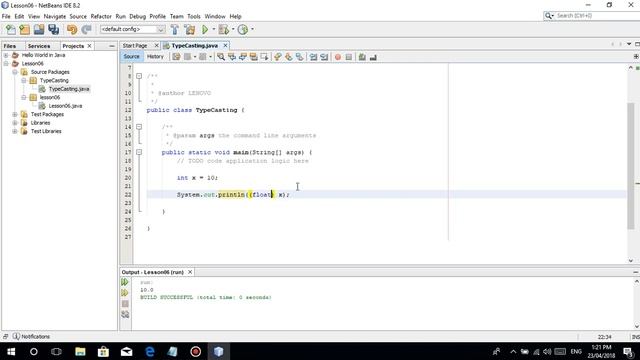This screenshot has width=640, height=360.
Task: Switch to History view
Action: click(x=155, y=57)
